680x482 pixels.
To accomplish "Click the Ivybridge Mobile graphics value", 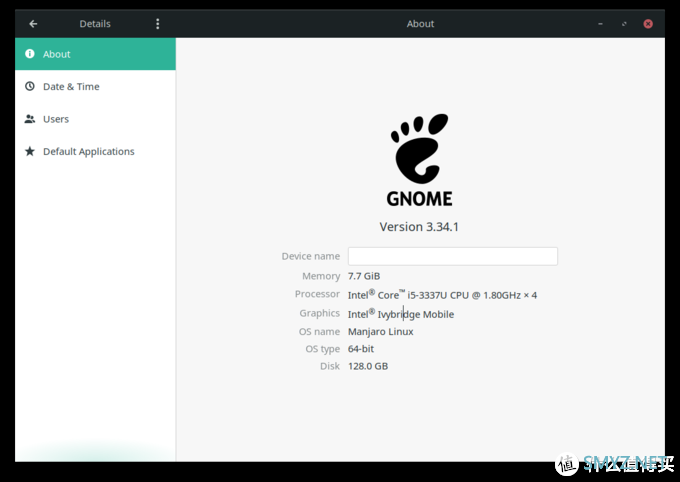I will tap(401, 314).
